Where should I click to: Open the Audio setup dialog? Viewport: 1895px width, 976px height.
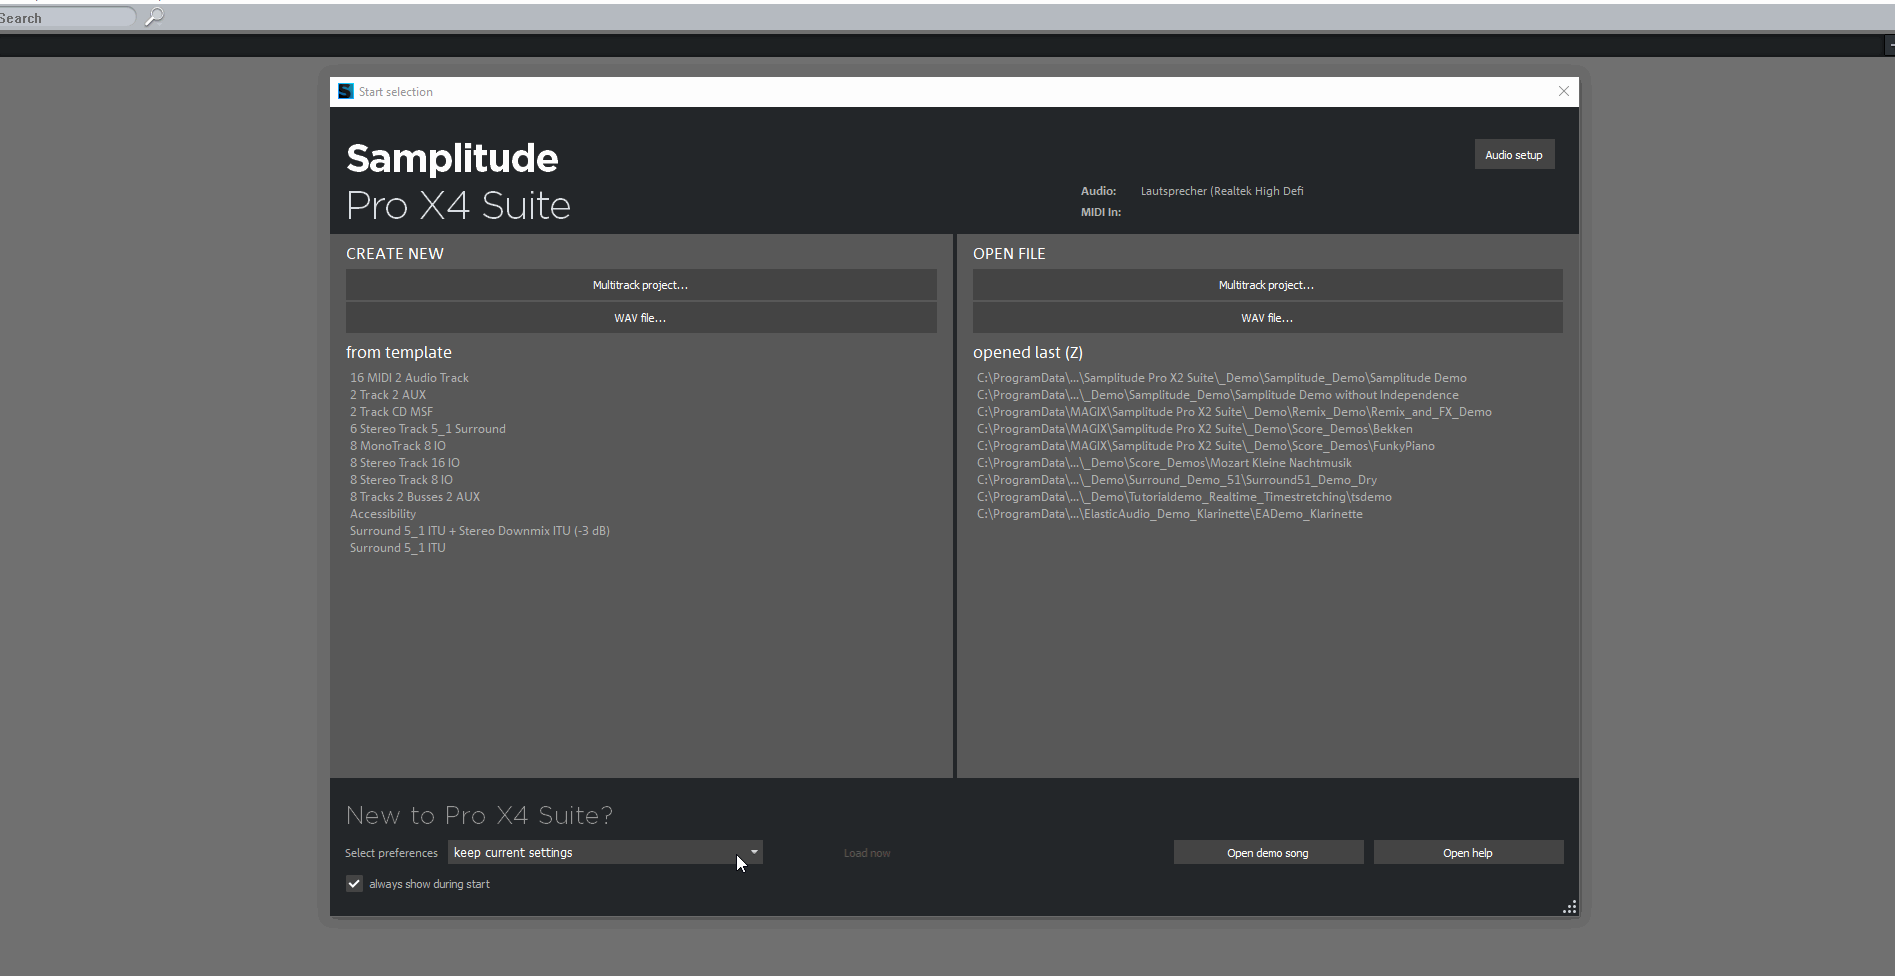click(x=1513, y=155)
